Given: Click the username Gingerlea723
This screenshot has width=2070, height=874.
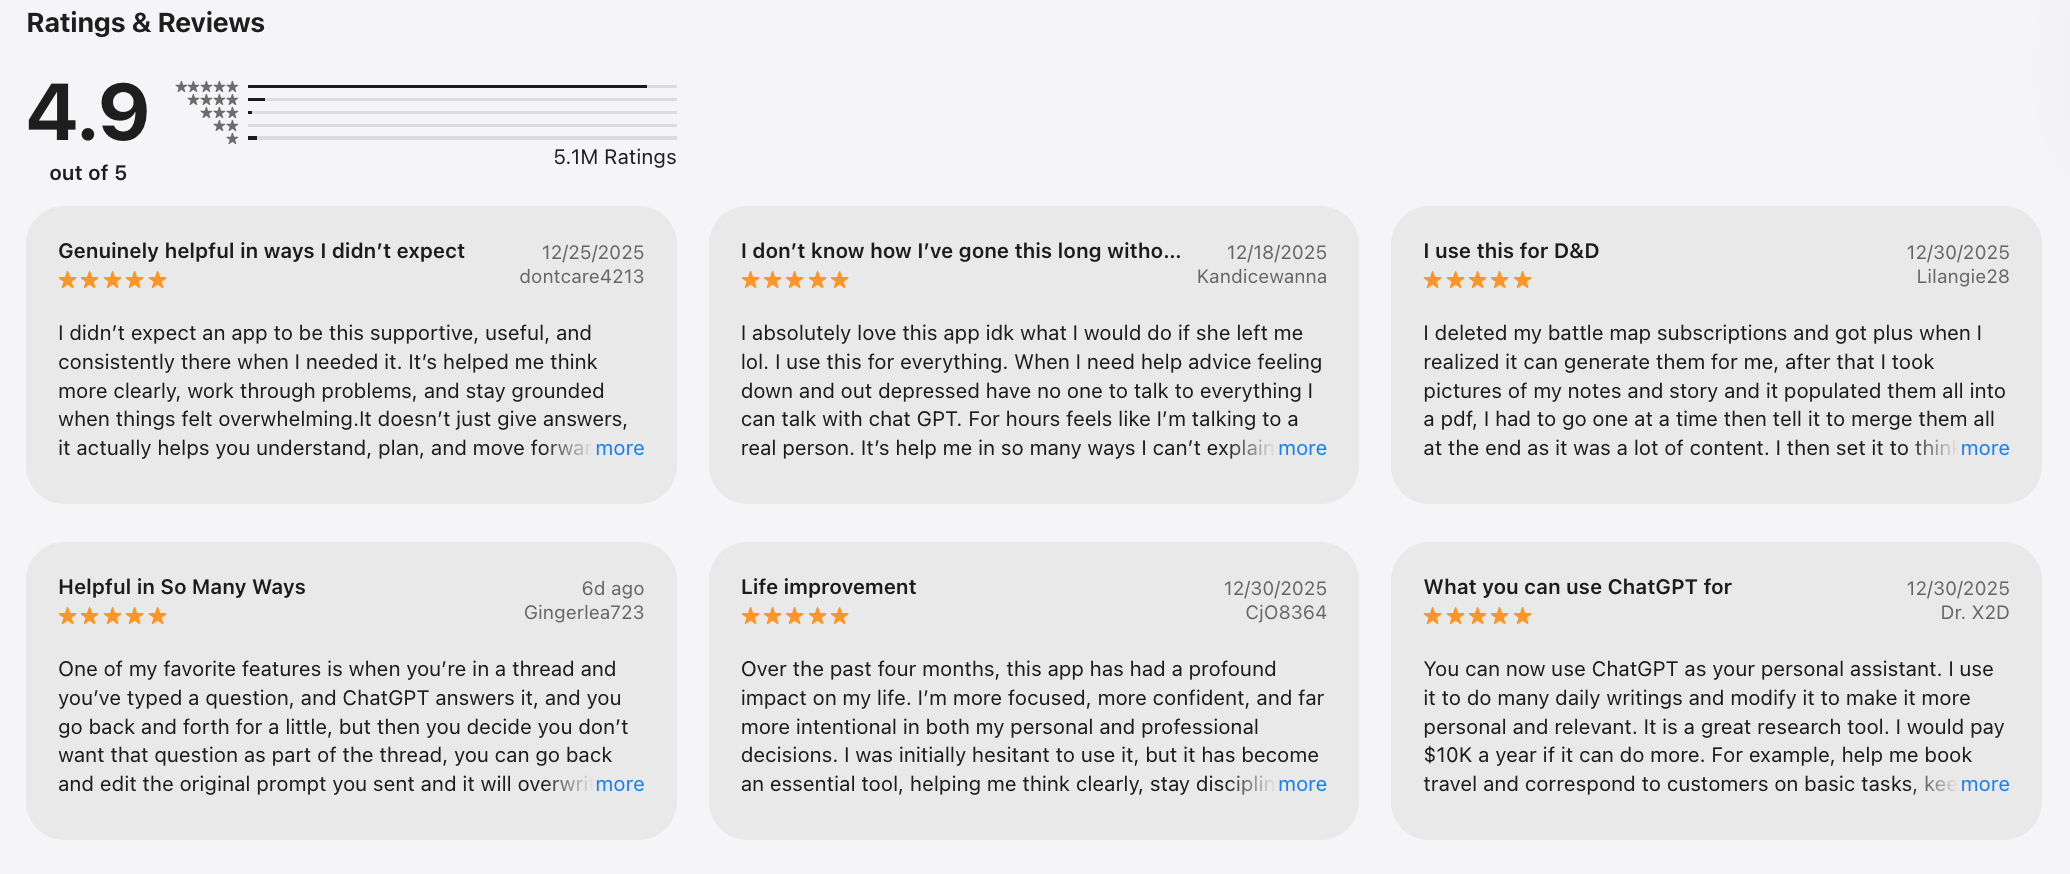Looking at the screenshot, I should pyautogui.click(x=584, y=612).
